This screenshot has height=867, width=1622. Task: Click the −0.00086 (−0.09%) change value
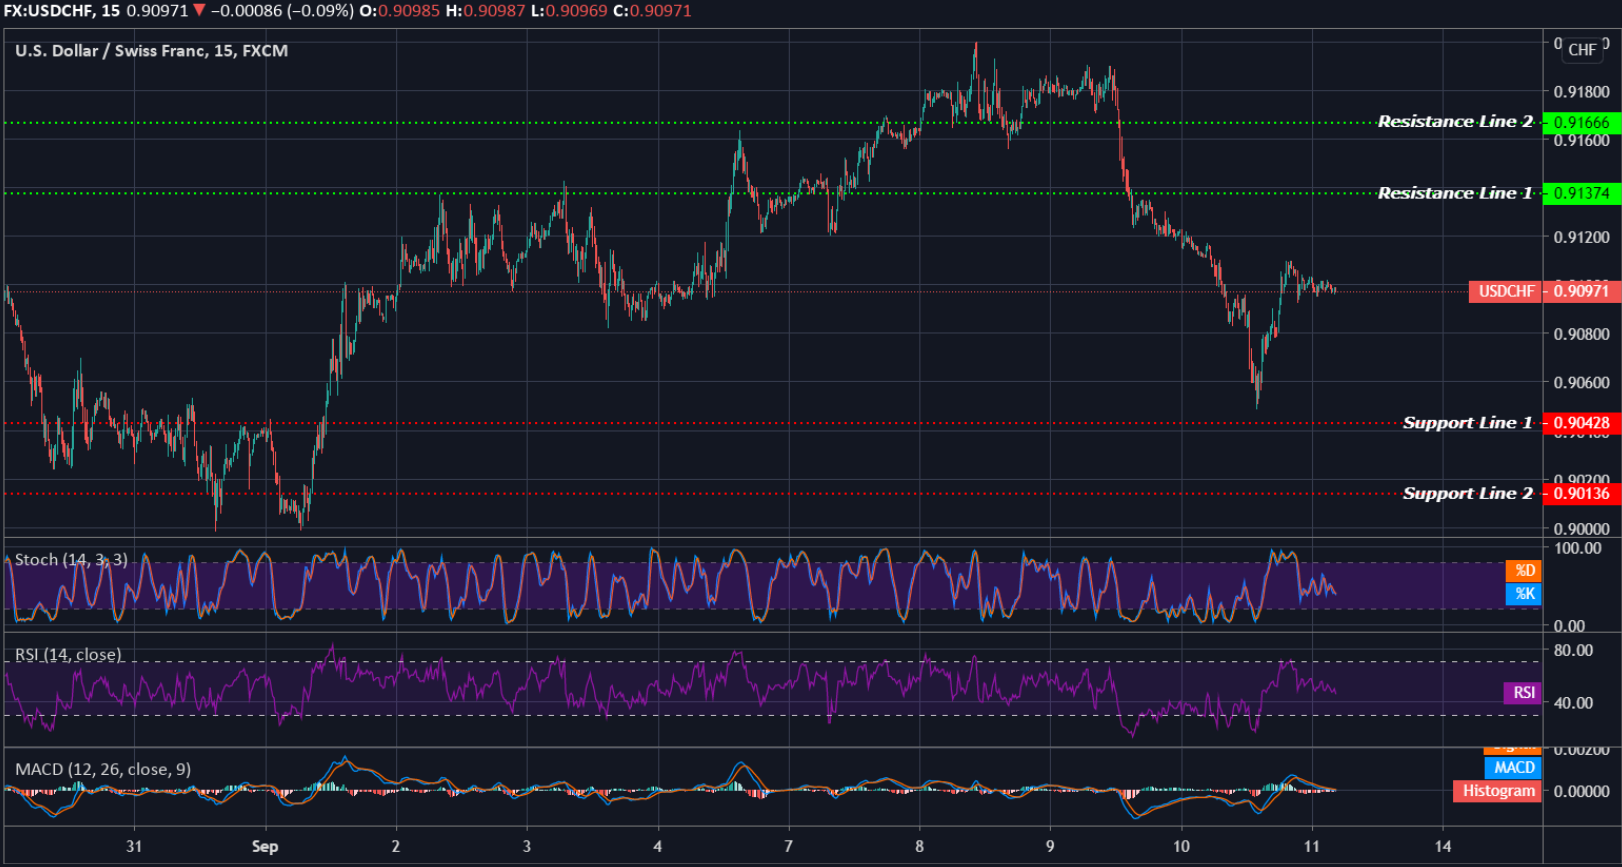tap(282, 11)
